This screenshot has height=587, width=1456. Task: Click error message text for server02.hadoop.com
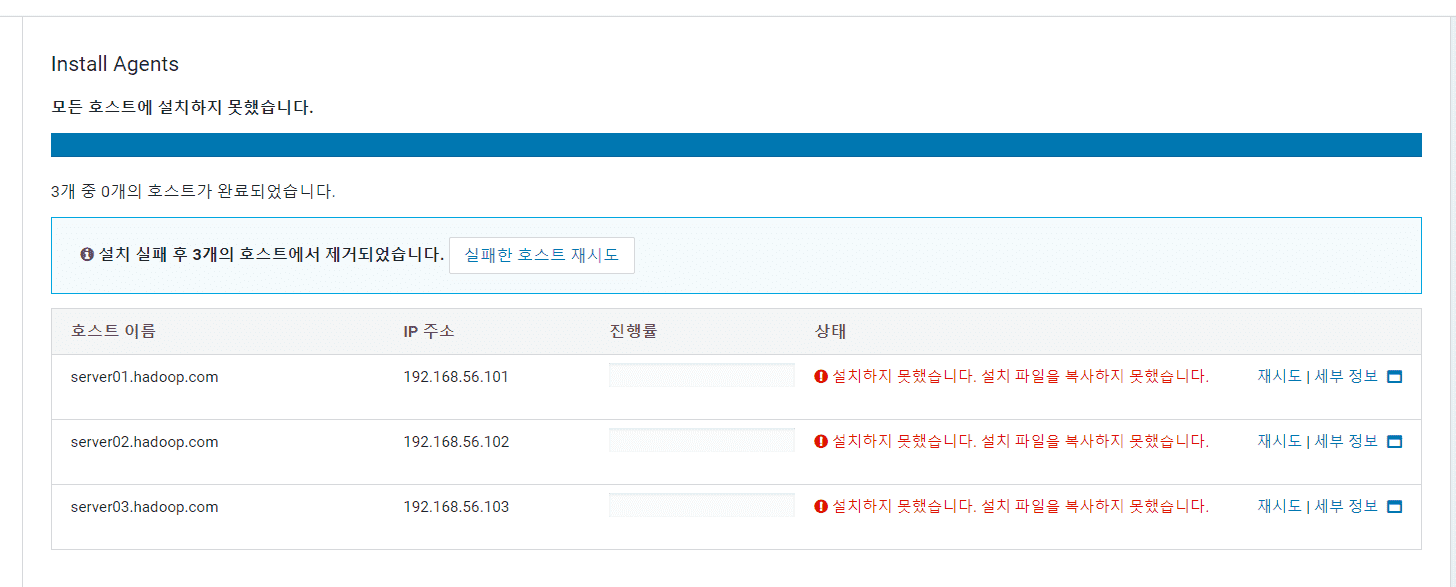1021,442
